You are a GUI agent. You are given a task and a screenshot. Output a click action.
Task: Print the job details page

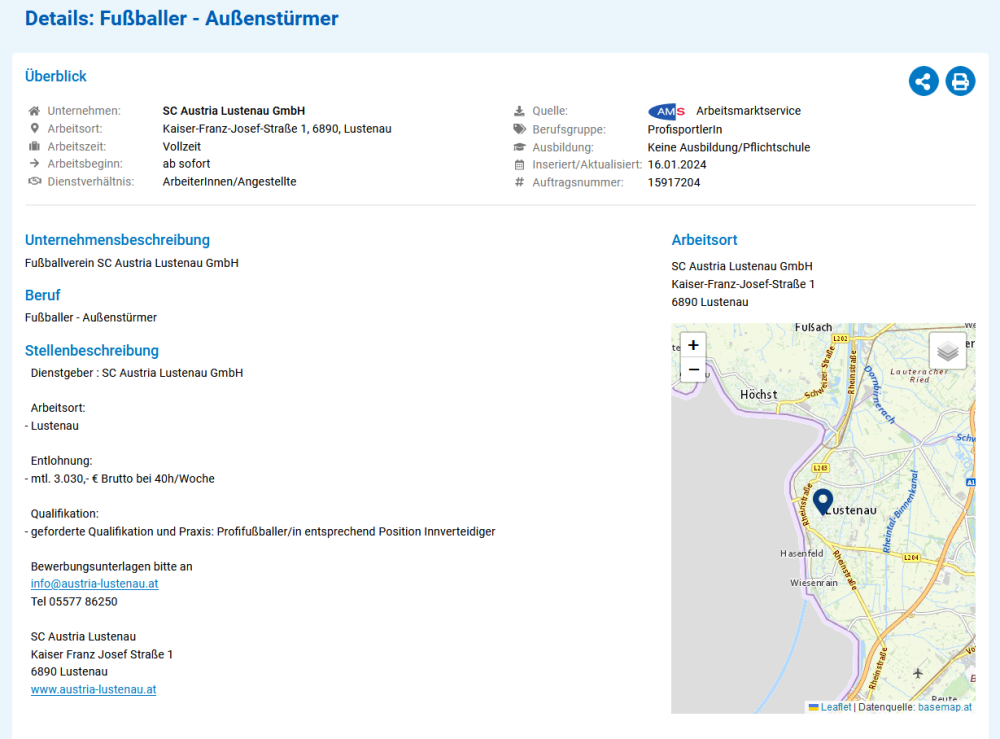click(x=960, y=82)
